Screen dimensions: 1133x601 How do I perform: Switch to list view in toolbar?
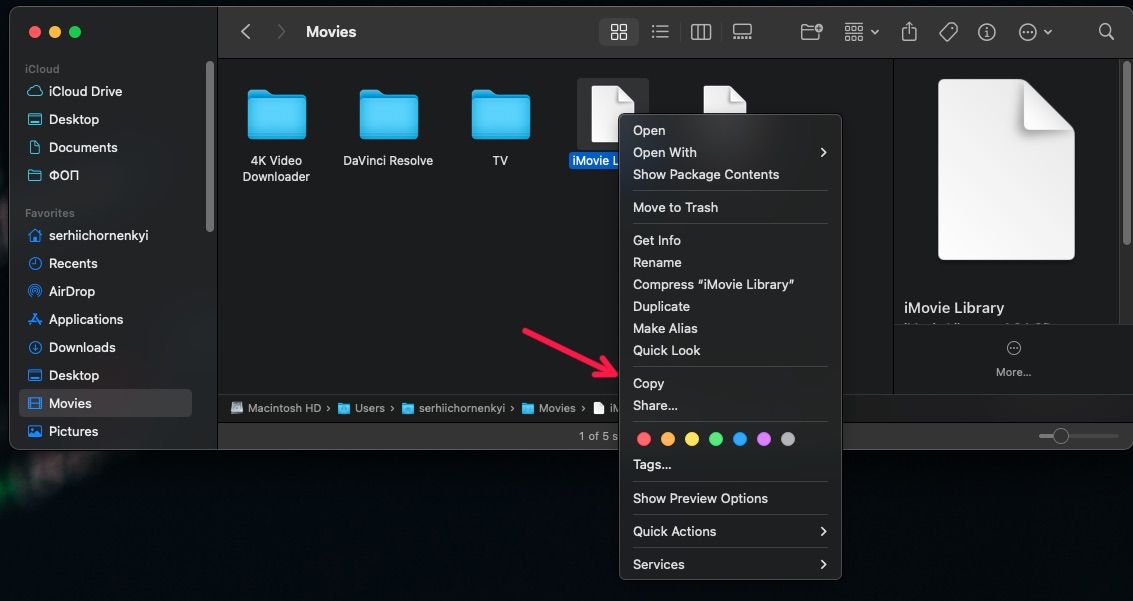click(x=660, y=32)
